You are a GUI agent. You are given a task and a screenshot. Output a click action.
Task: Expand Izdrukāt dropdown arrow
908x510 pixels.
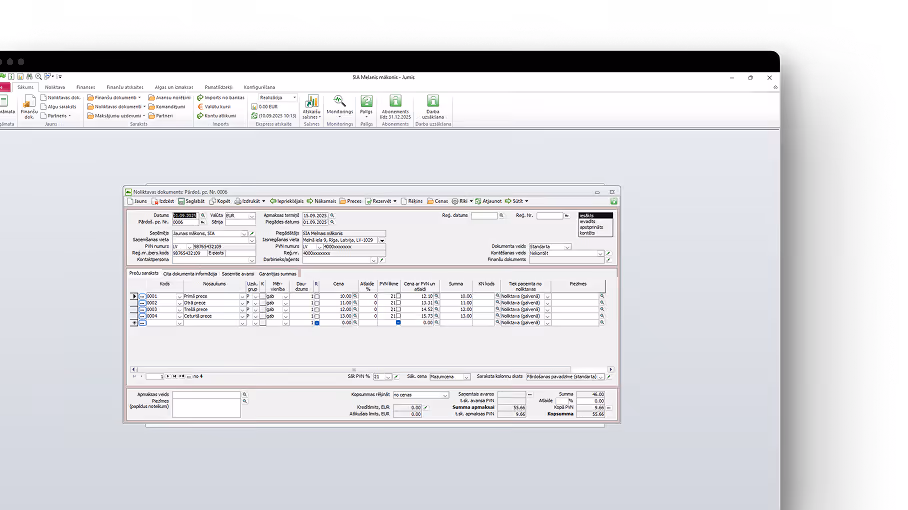tap(263, 201)
